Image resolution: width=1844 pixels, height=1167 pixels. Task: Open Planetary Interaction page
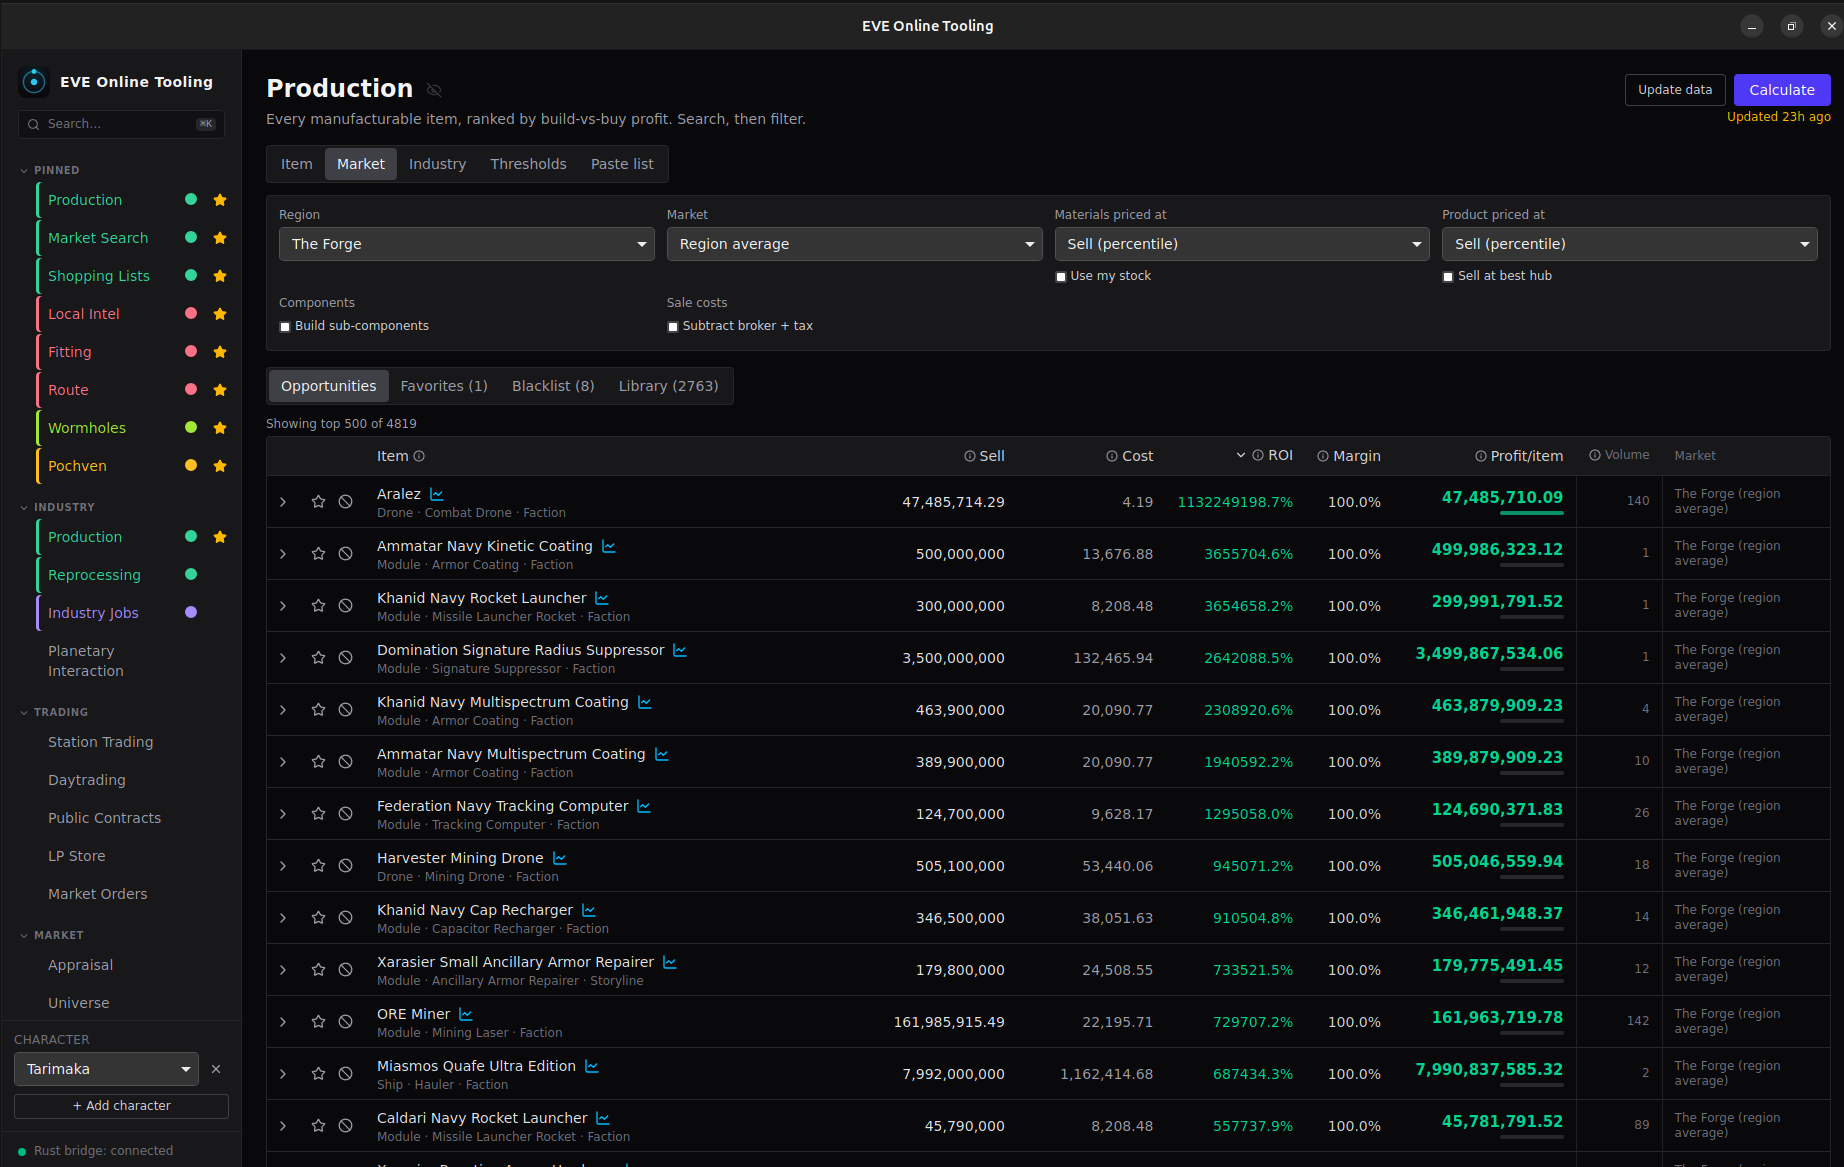click(x=86, y=661)
